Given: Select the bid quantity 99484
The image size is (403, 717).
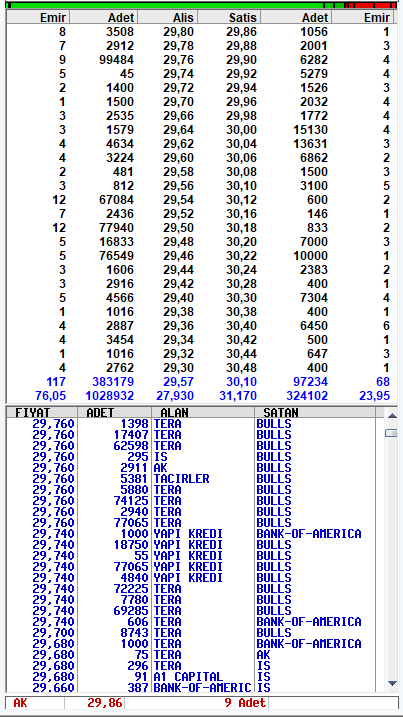Looking at the screenshot, I should (116, 60).
